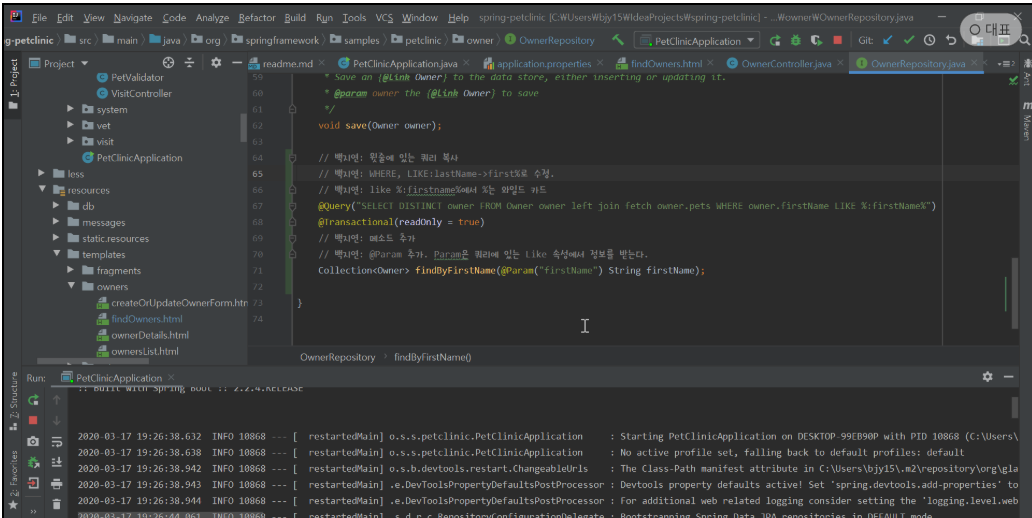
Task: Open Project panel gear settings
Action: click(216, 63)
